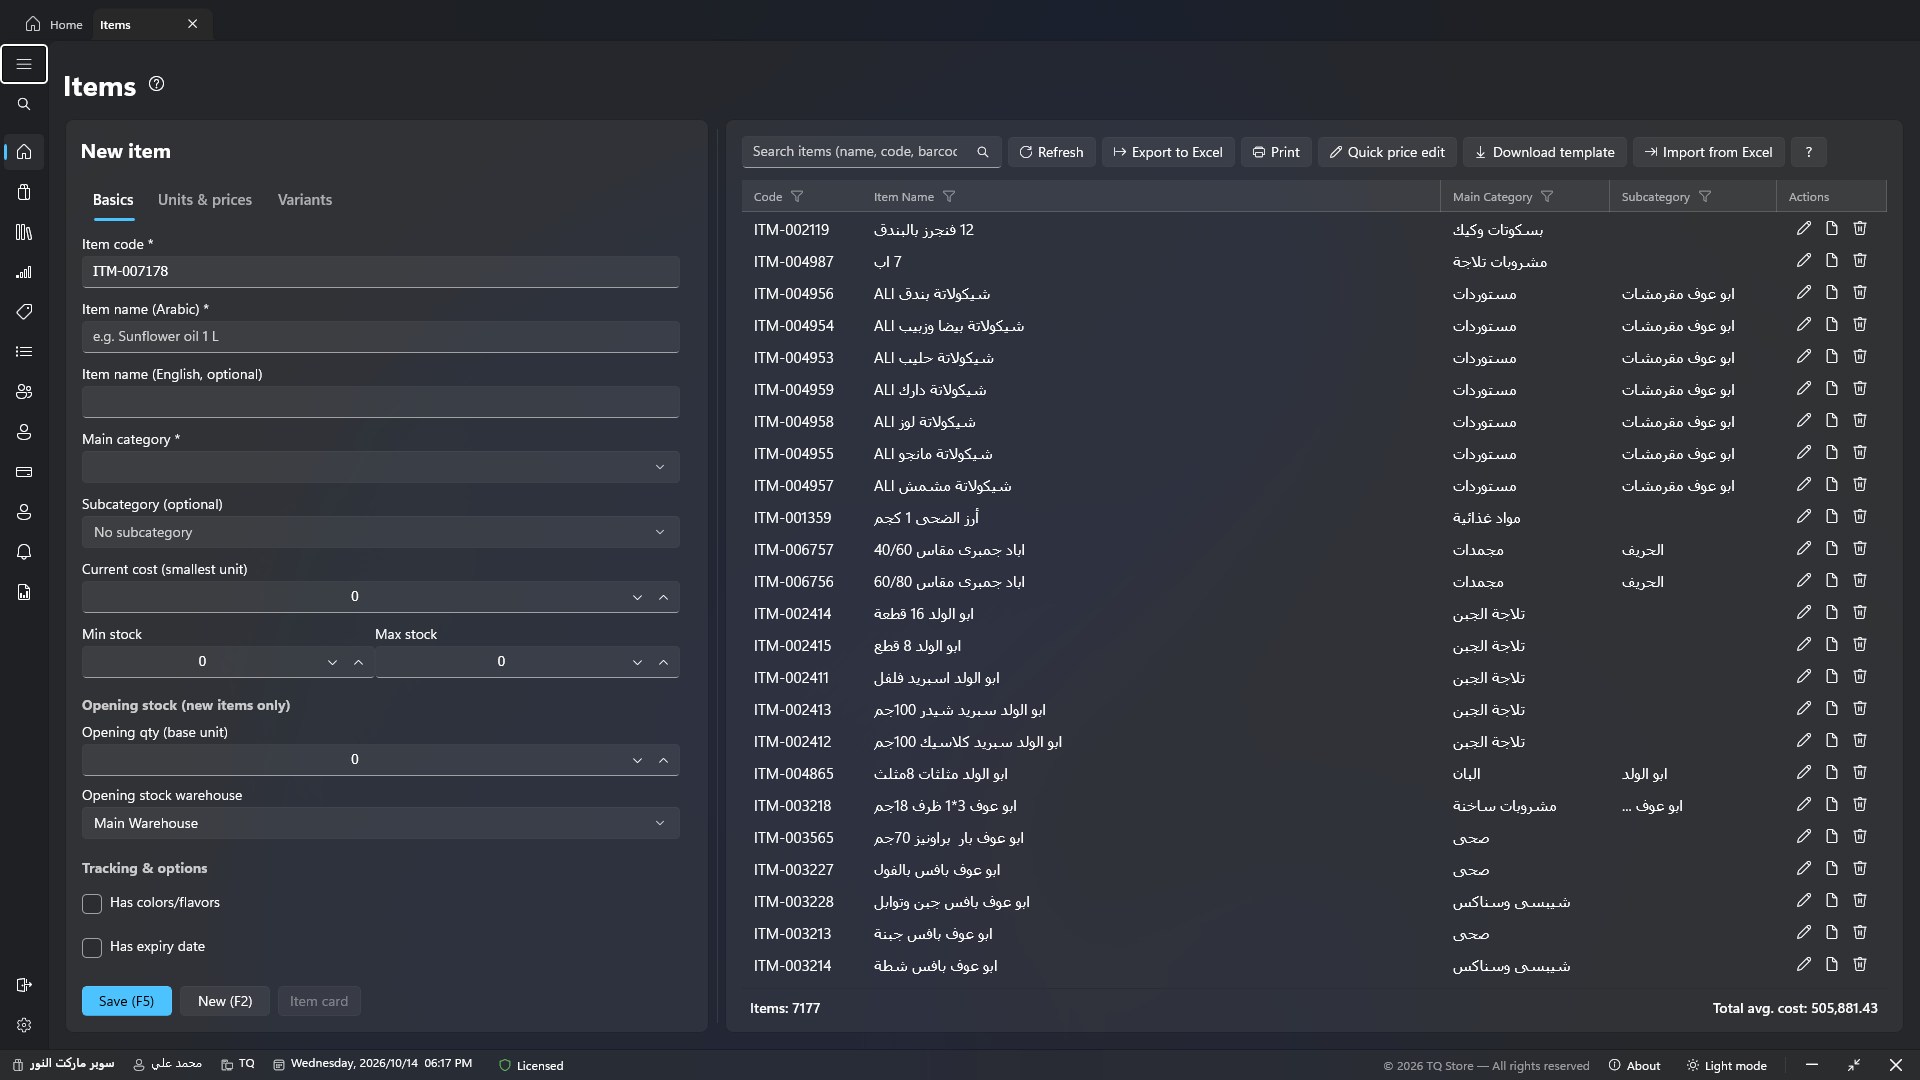This screenshot has height=1080, width=1920.
Task: Enable the Has colors/flavors checkbox
Action: pyautogui.click(x=92, y=904)
